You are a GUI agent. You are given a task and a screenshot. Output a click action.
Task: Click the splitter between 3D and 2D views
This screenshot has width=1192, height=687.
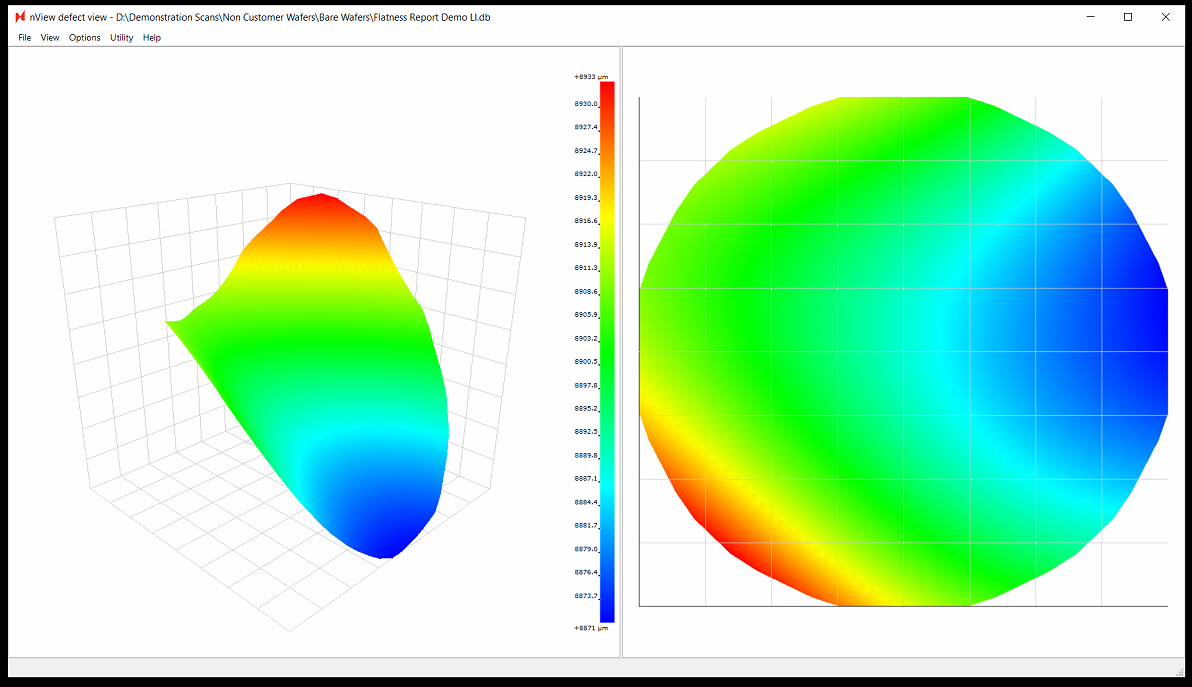click(x=621, y=350)
